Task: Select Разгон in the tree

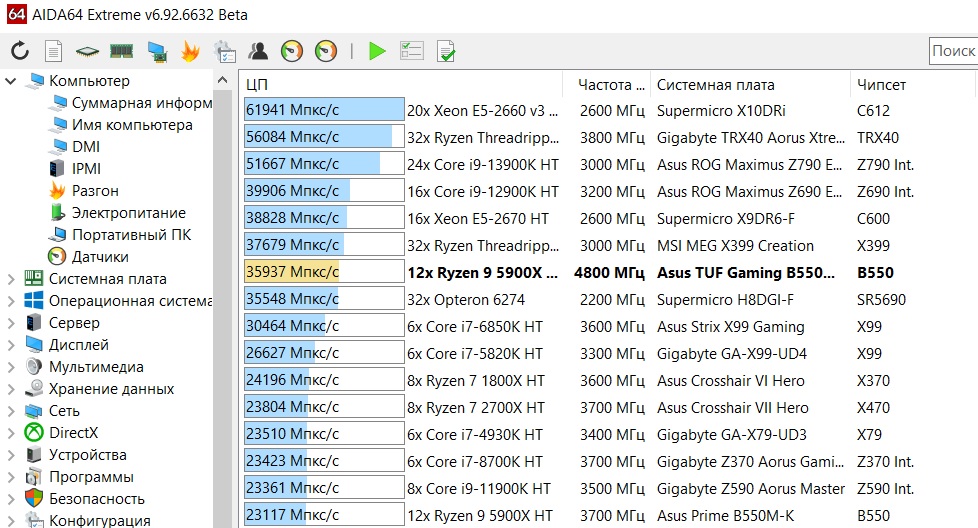Action: click(95, 191)
